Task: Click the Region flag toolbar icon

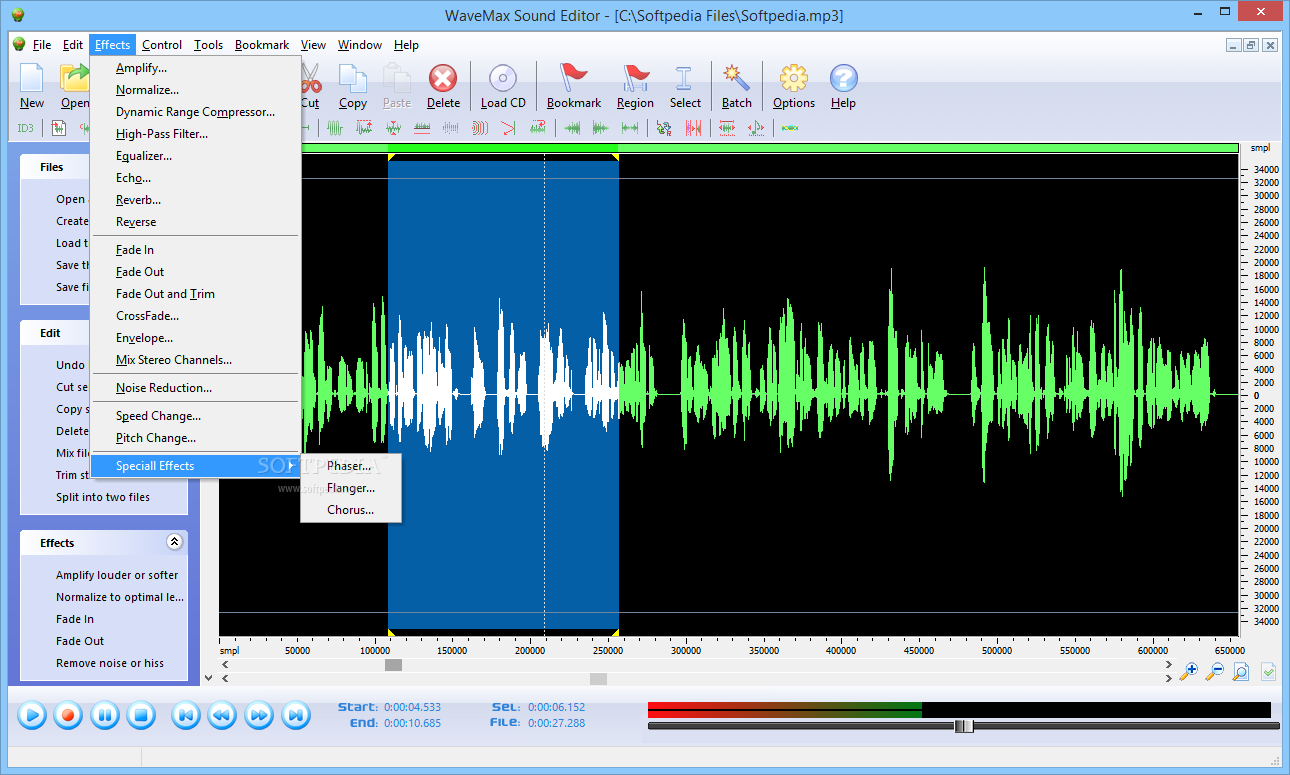Action: click(x=635, y=86)
